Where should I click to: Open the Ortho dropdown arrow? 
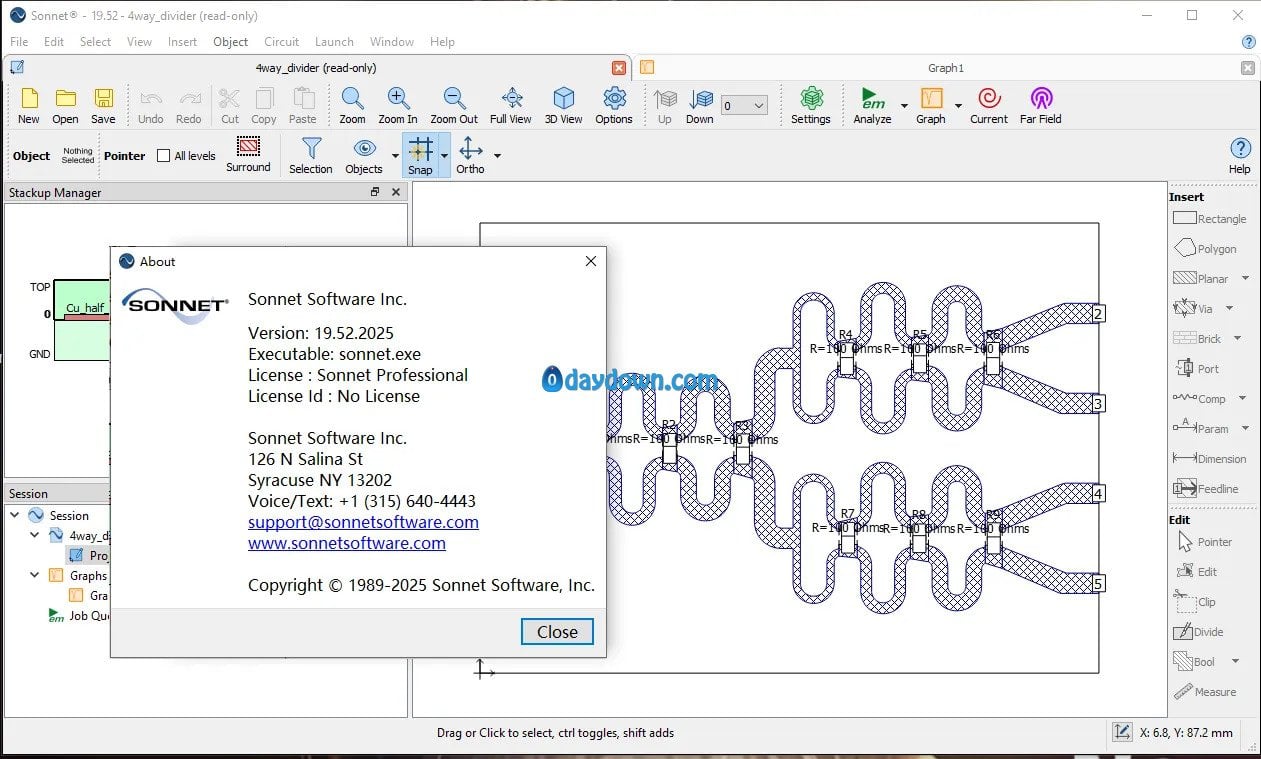[497, 156]
